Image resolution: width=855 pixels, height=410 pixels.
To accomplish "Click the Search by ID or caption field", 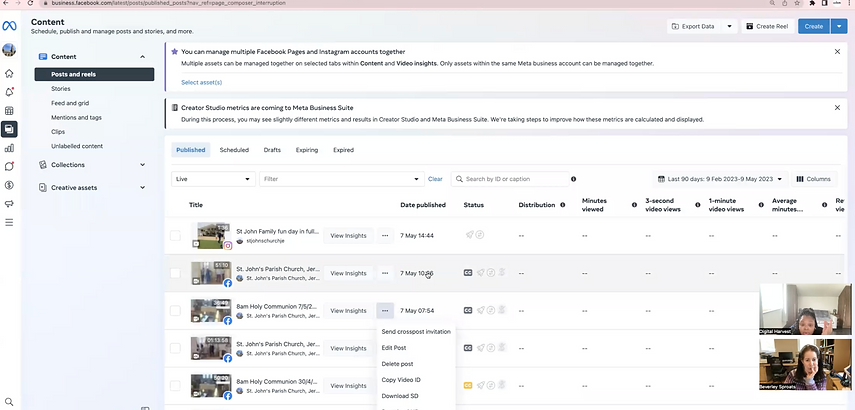I will (x=510, y=179).
